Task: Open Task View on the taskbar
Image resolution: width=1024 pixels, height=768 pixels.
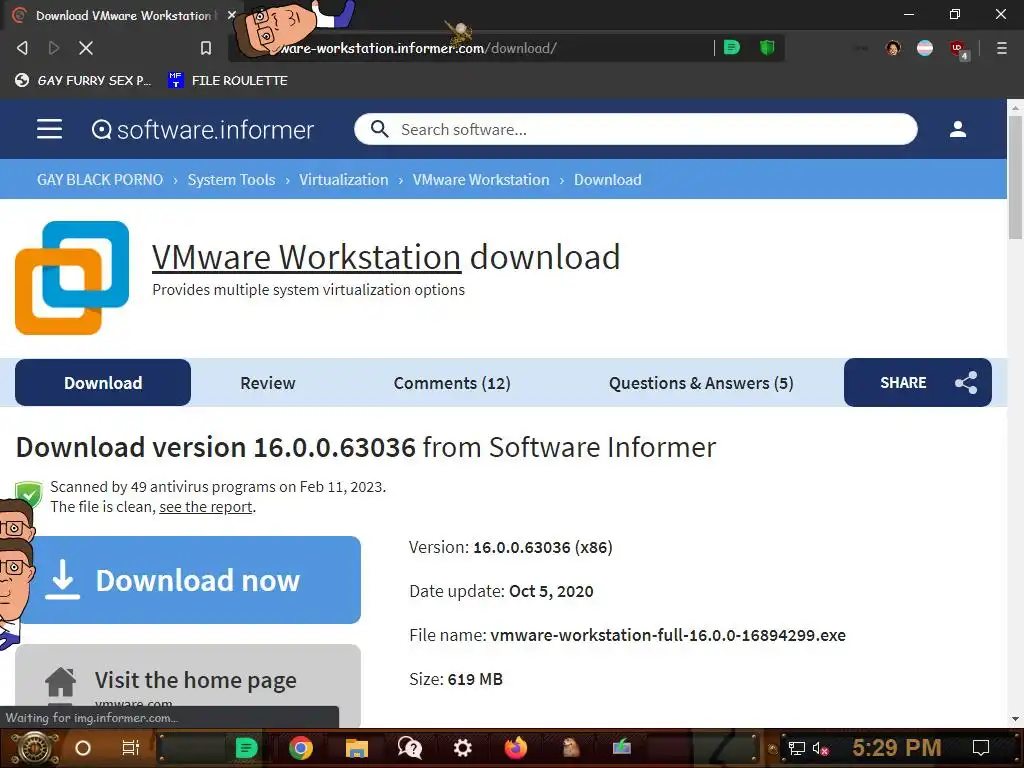Action: [x=131, y=748]
